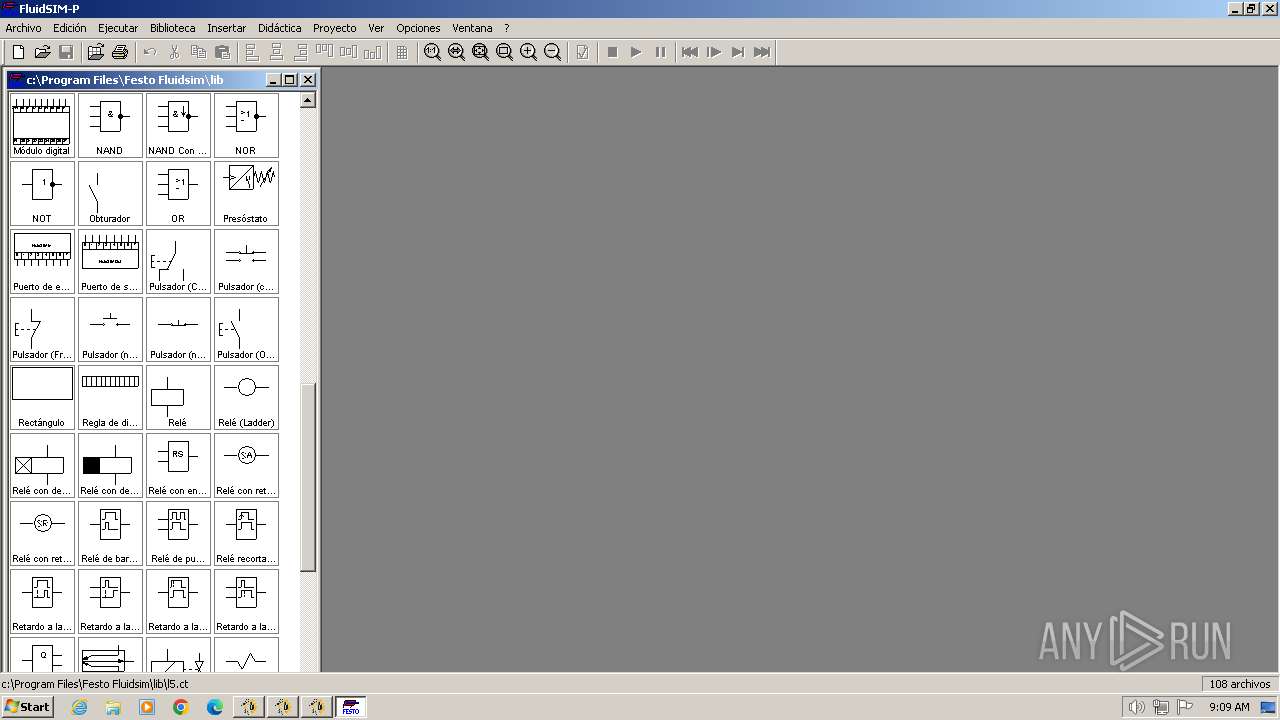Select the Obturador switch component
This screenshot has height=720, width=1280.
110,193
